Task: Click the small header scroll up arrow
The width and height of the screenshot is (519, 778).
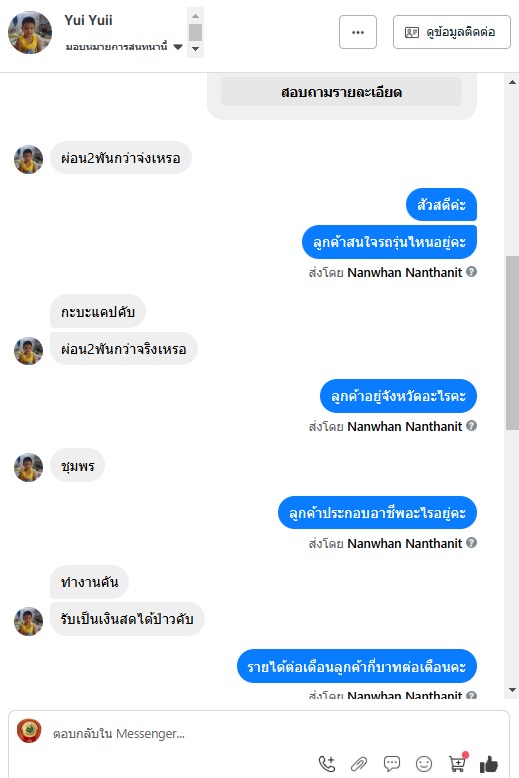Action: [x=195, y=16]
